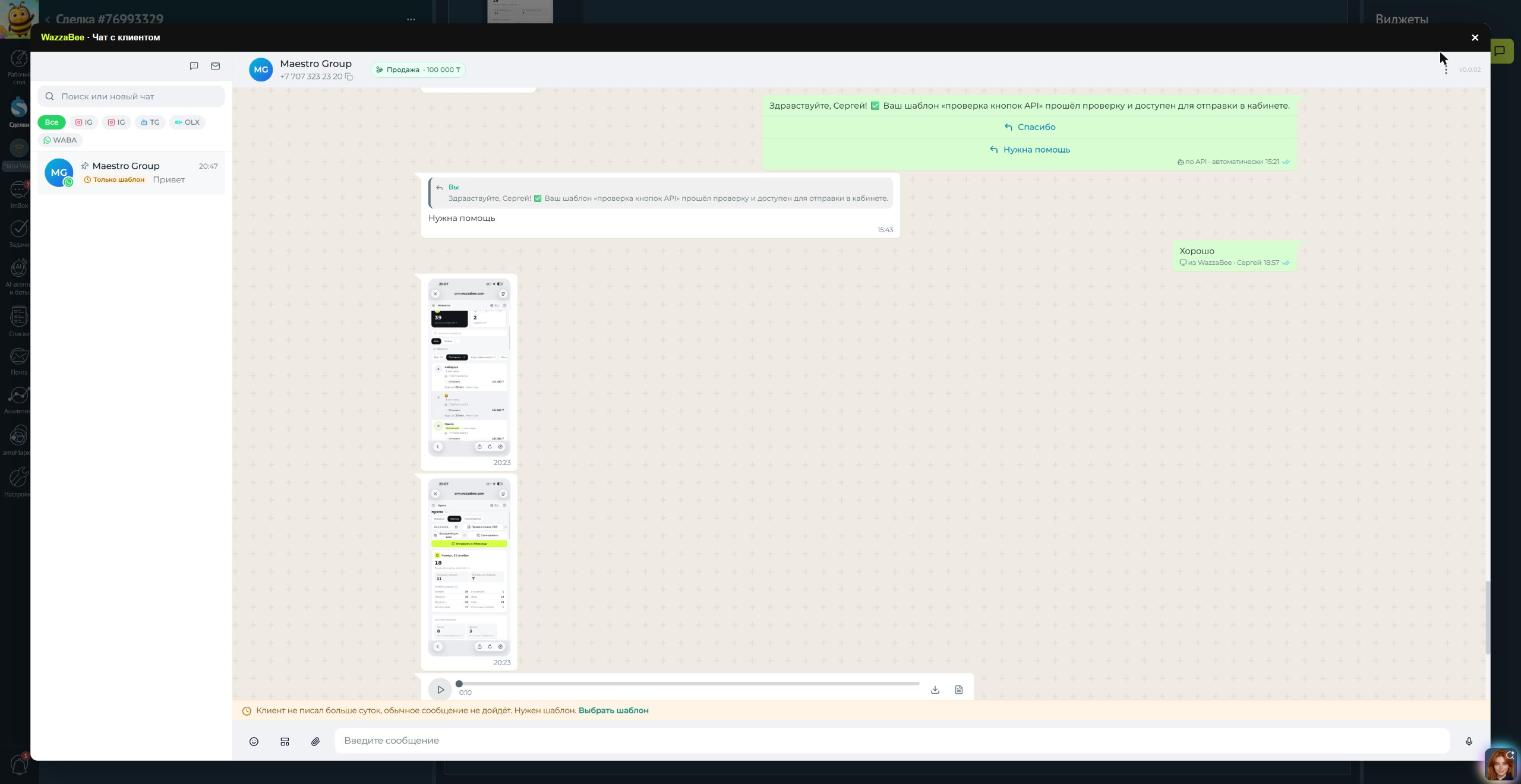Download the voice message audio
This screenshot has width=1521, height=784.
[935, 689]
